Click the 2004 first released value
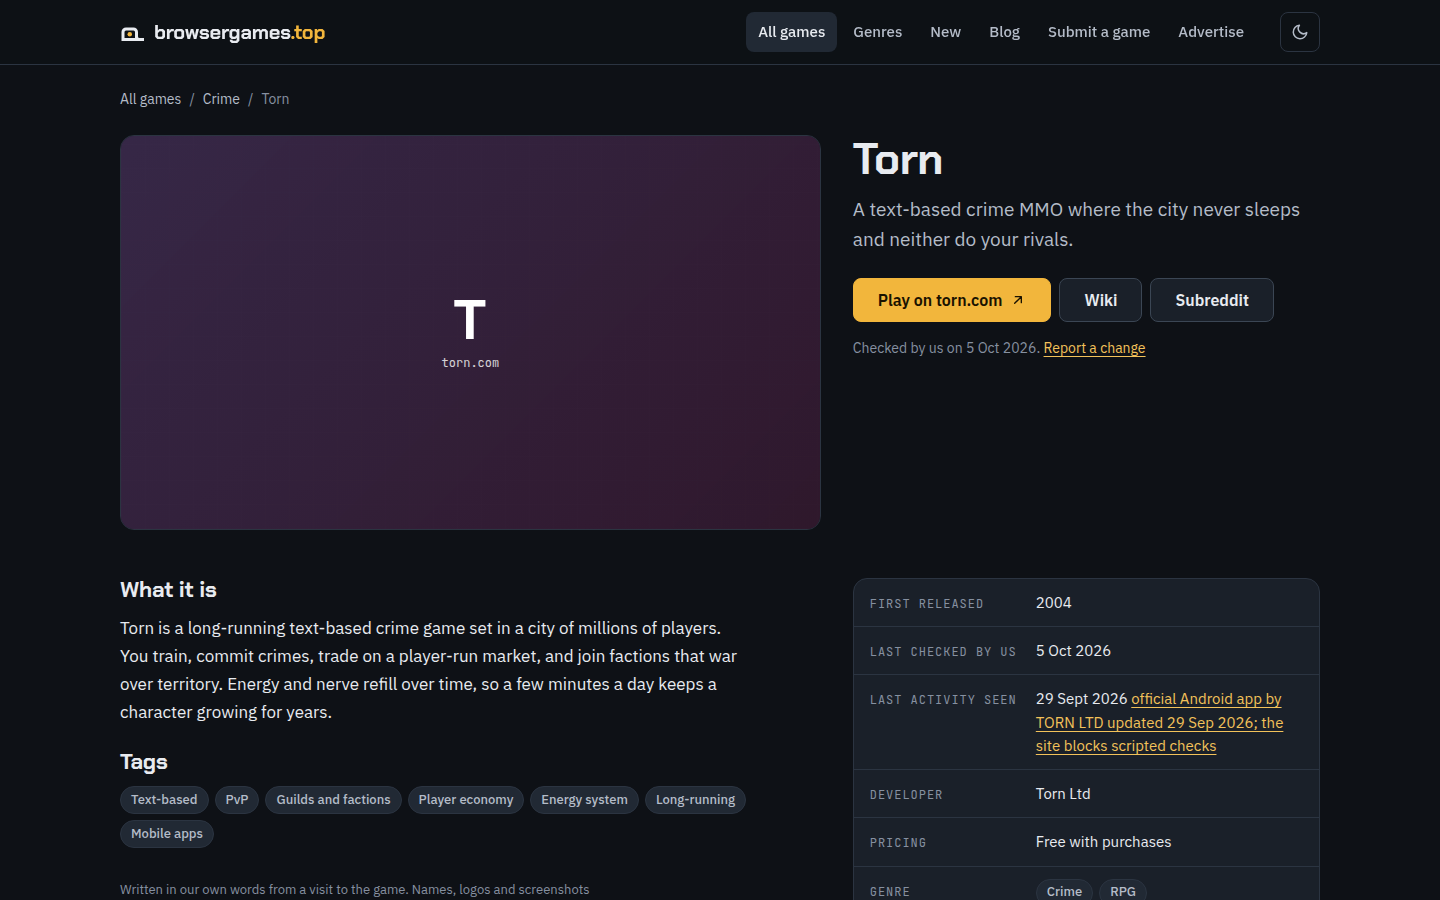1440x900 pixels. [x=1053, y=603]
